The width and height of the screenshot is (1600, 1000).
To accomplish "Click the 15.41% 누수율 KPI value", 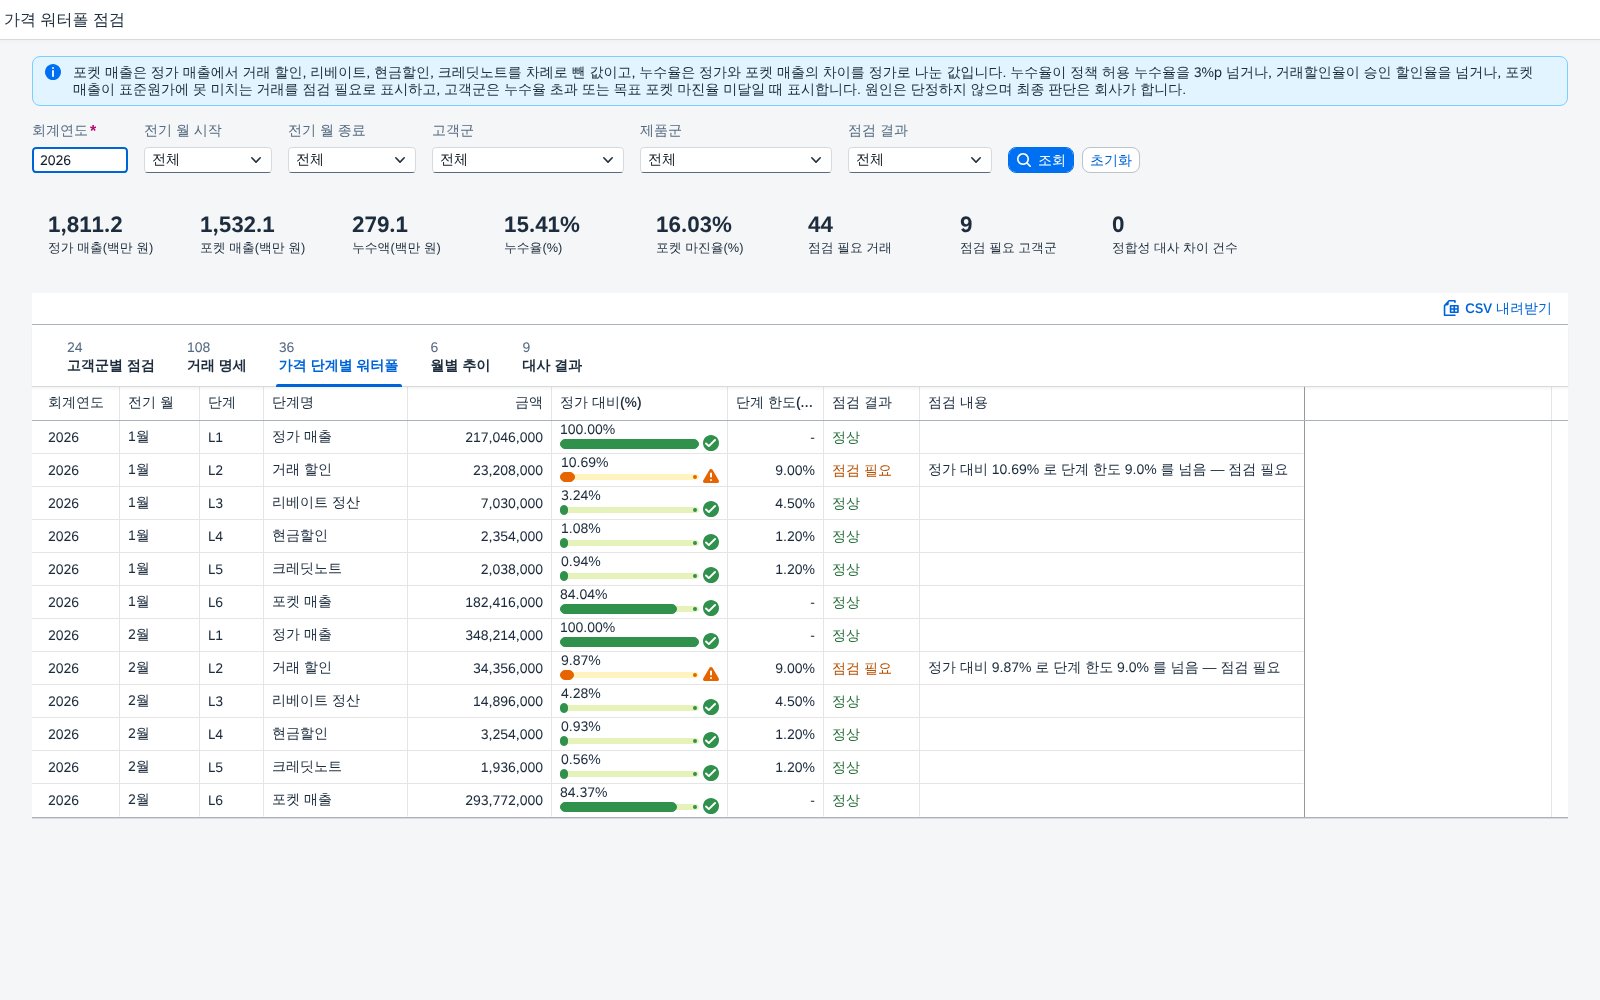I will pyautogui.click(x=542, y=224).
